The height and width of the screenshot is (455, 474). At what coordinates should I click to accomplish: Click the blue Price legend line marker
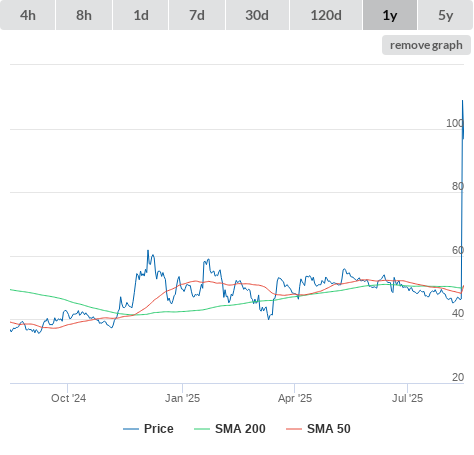point(131,429)
